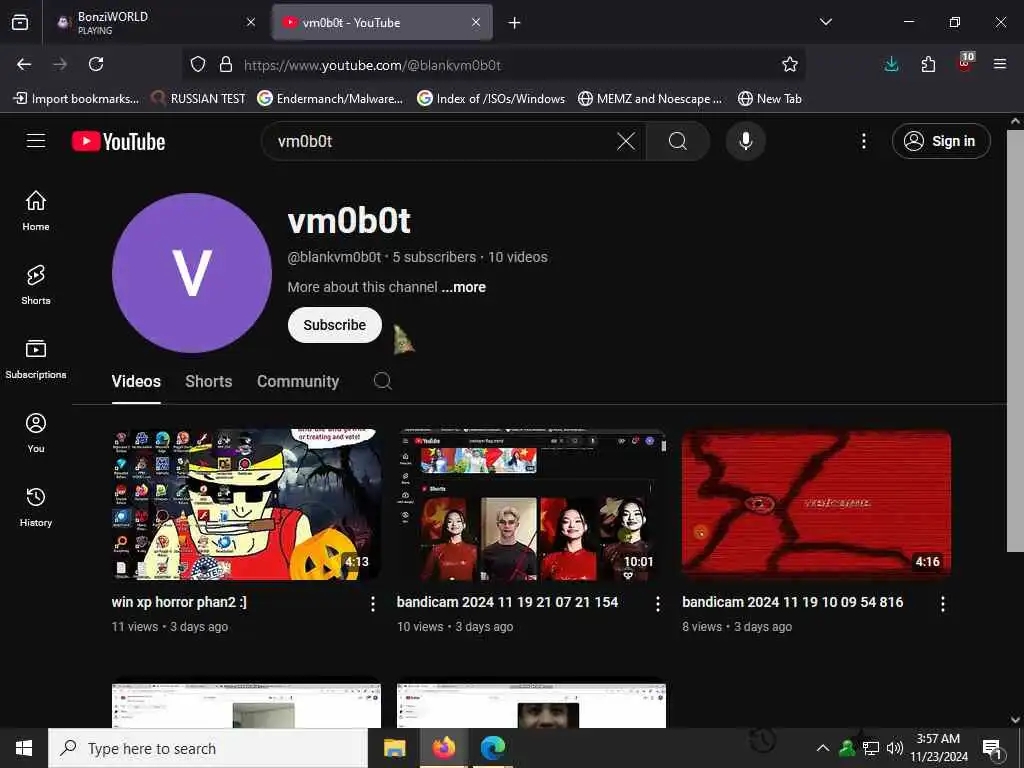Open options for 'bandicam 2024 11 19 10 09 54 816'
Viewport: 1024px width, 768px height.
coord(942,604)
